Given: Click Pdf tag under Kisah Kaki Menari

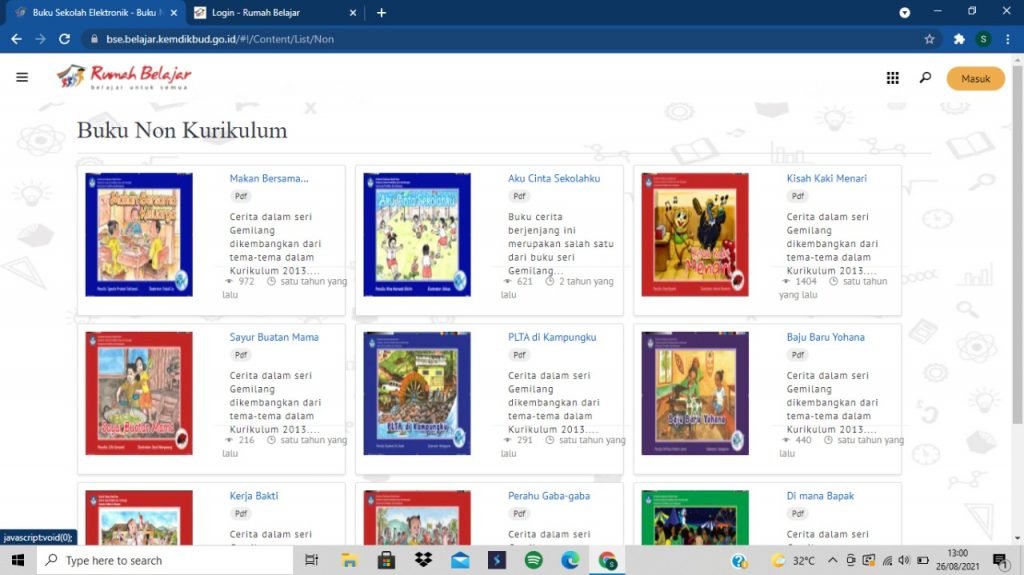Looking at the screenshot, I should pyautogui.click(x=797, y=196).
